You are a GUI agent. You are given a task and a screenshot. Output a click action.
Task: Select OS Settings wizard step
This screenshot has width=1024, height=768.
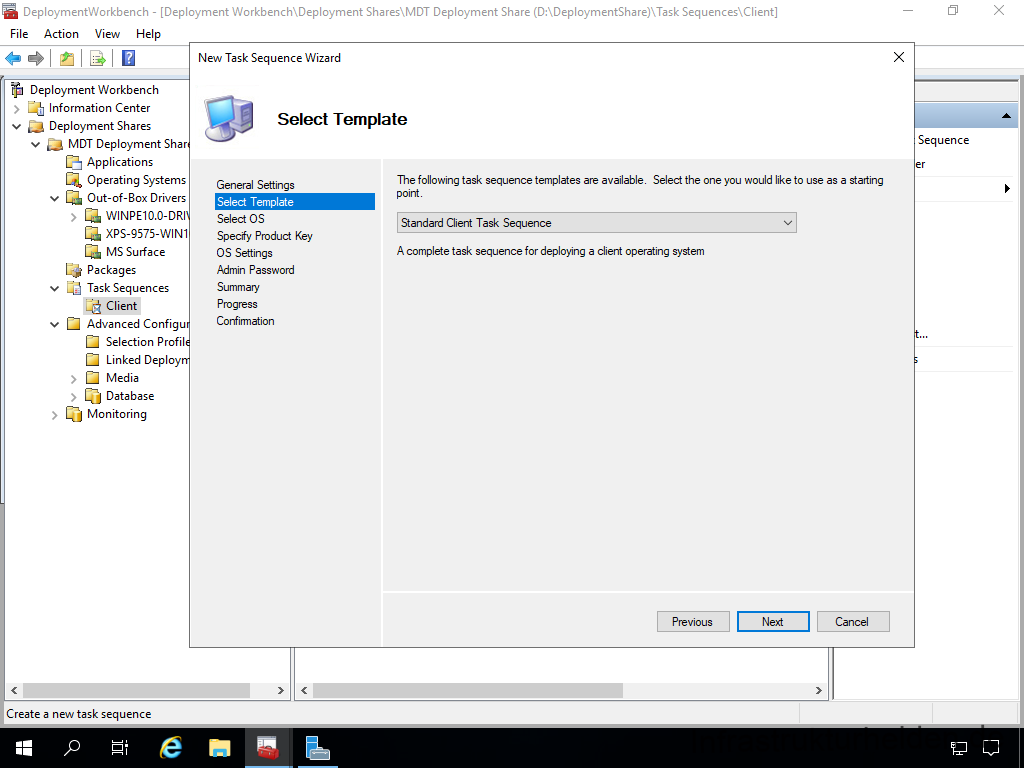tap(244, 253)
